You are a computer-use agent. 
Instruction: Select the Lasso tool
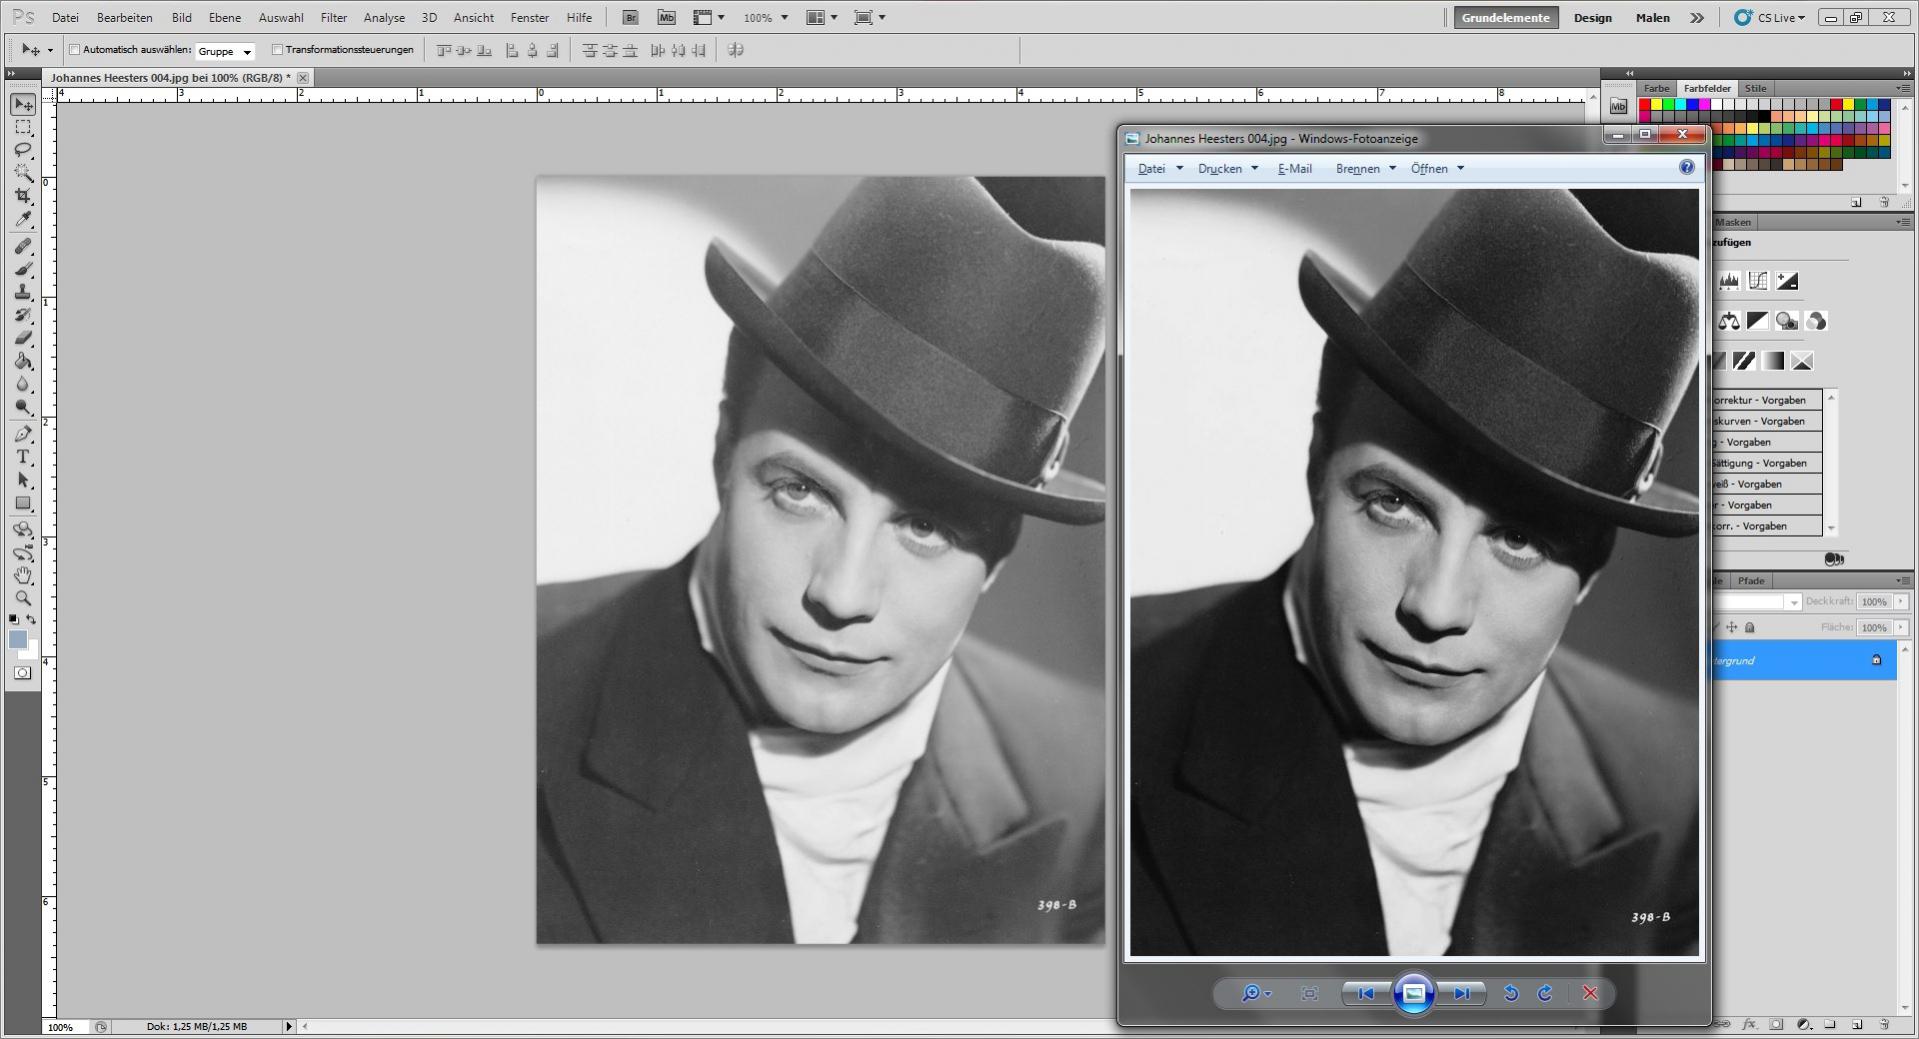[23, 150]
